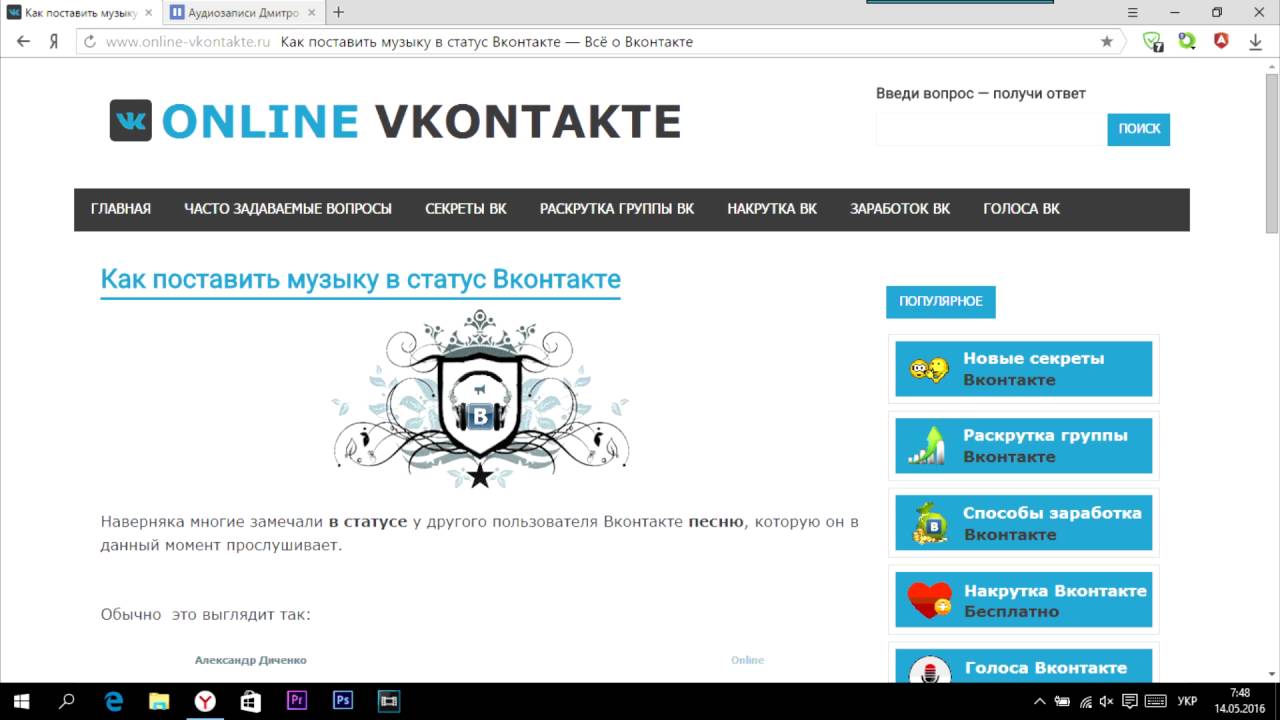
Task: Click 'Введи вопрос — получи ответ' label
Action: 981,94
